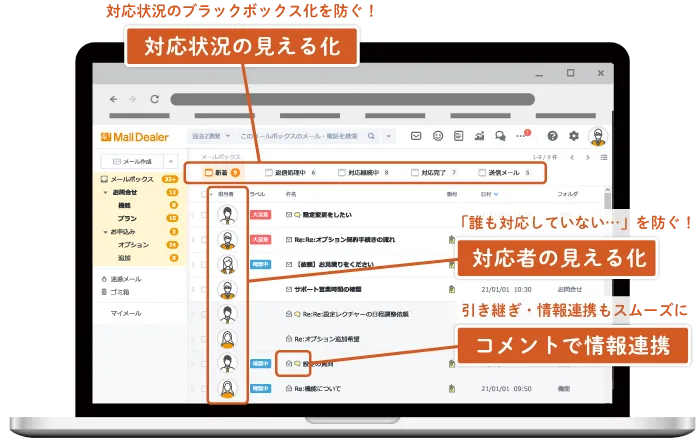Click the envelope icon in top toolbar
This screenshot has width=700, height=444.
pos(417,136)
